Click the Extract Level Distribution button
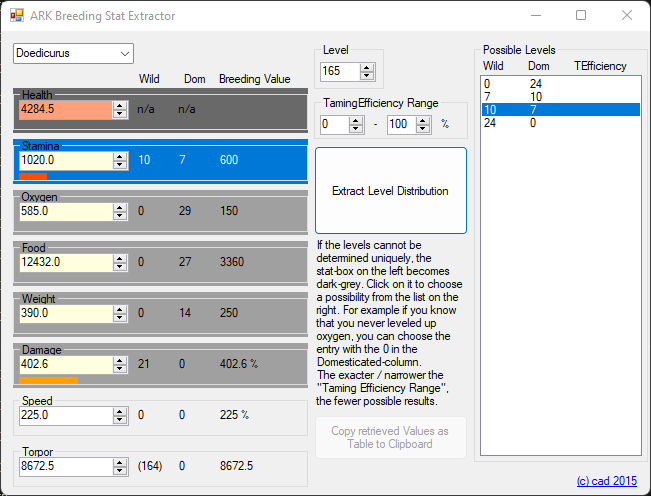The height and width of the screenshot is (496, 651). [x=391, y=191]
